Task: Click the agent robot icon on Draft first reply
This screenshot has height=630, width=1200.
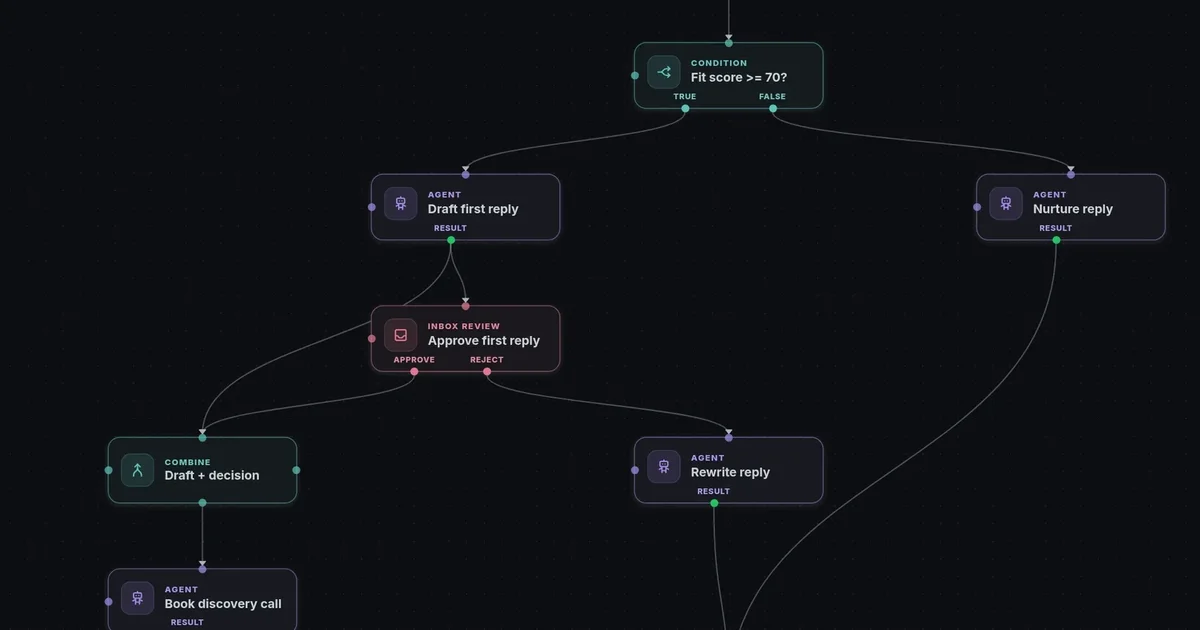Action: pos(401,204)
